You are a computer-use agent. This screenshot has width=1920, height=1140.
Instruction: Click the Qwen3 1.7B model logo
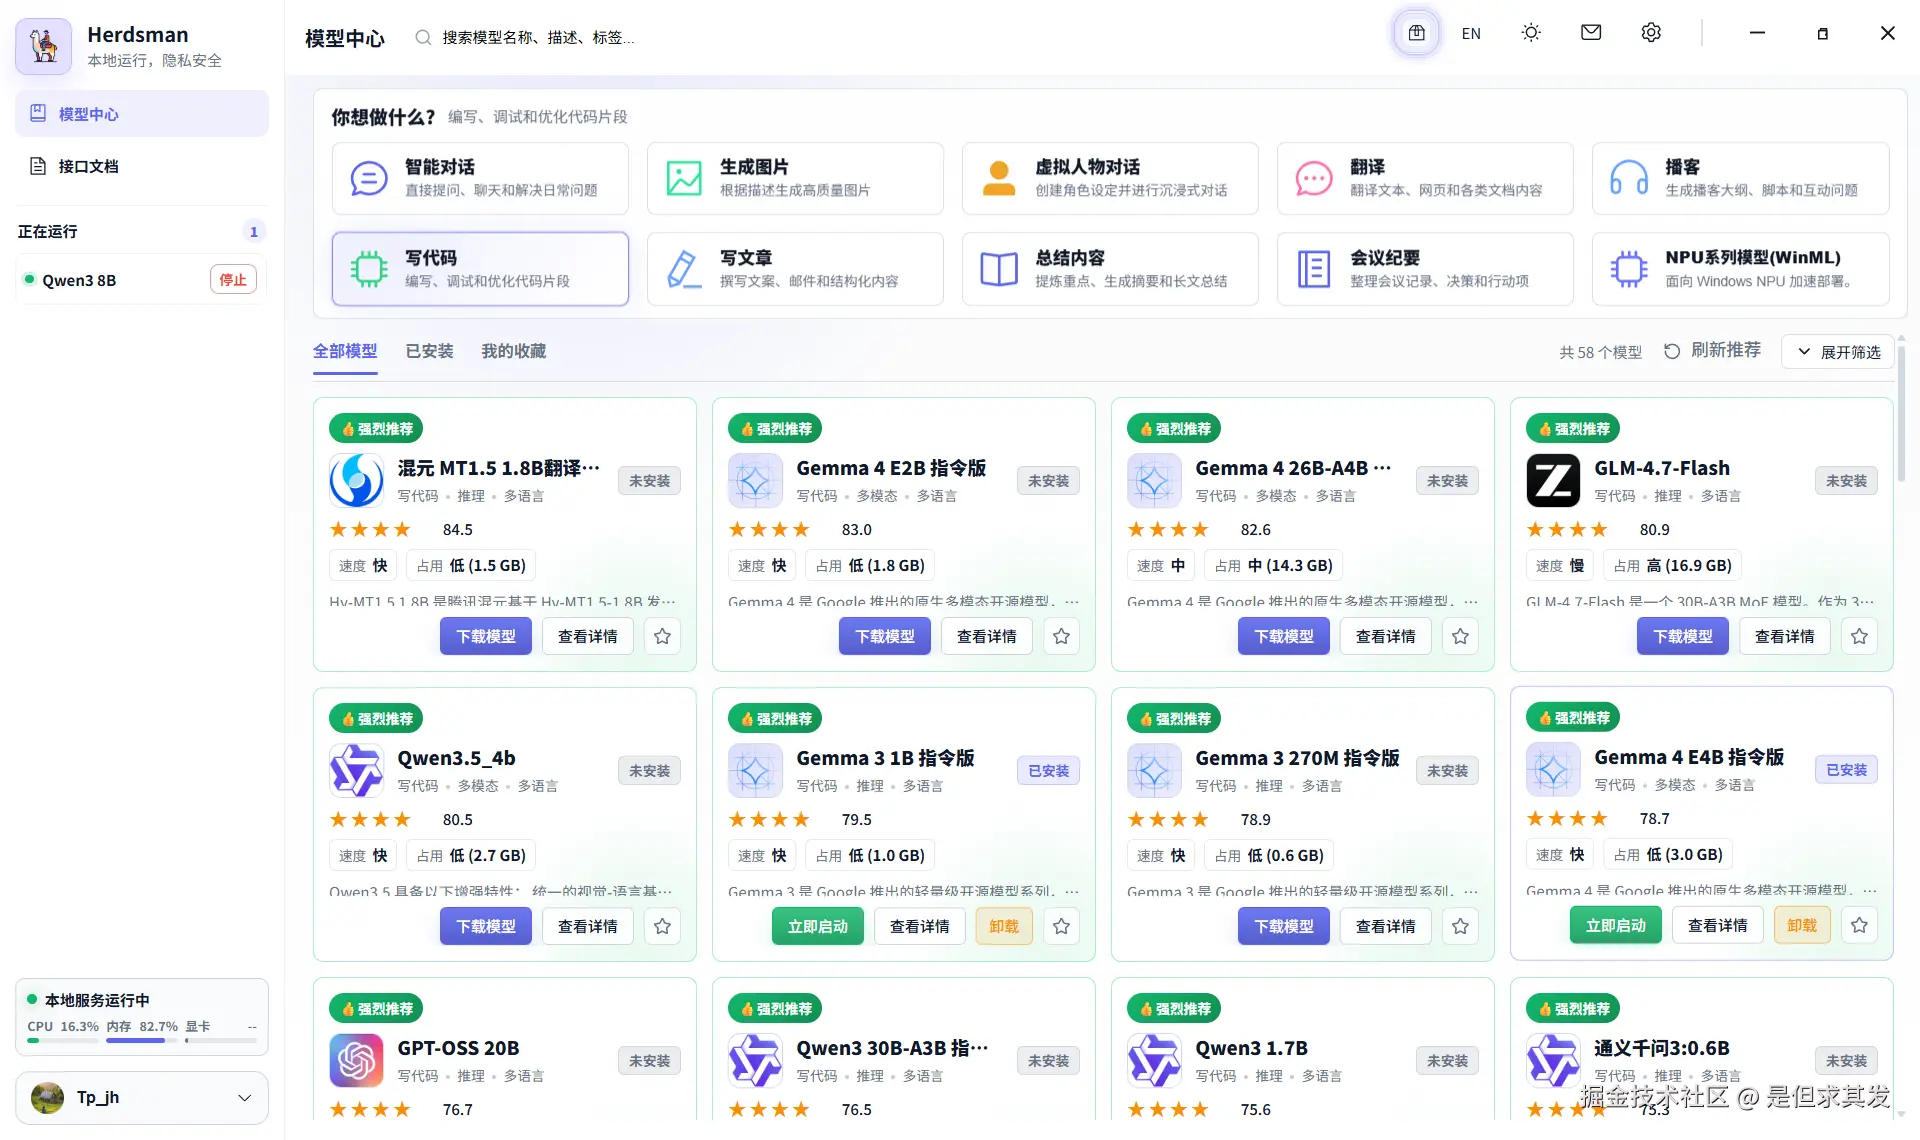click(x=1154, y=1060)
